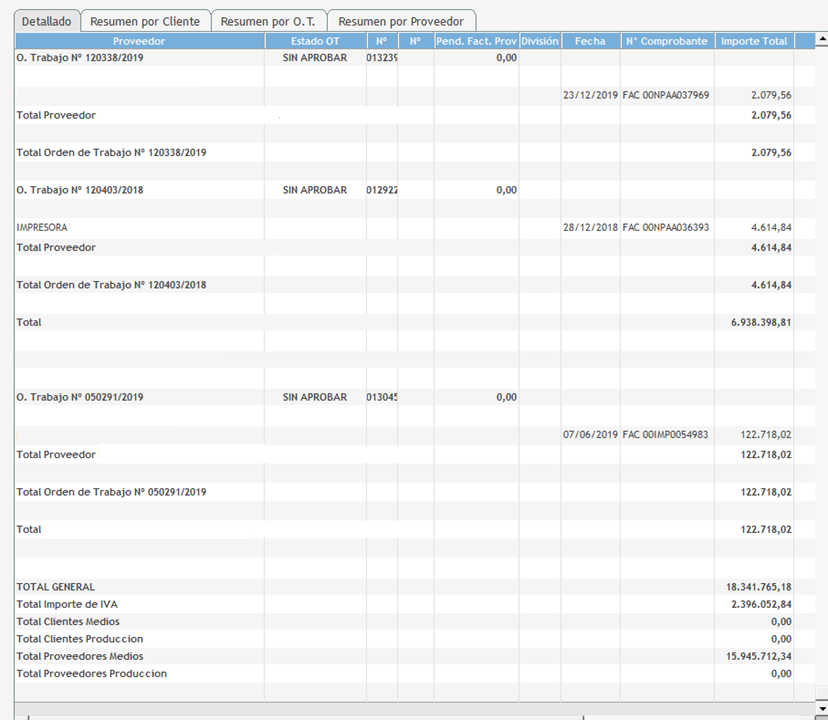
Task: Click the Pend. Fact. Prov column header
Action: pyautogui.click(x=476, y=42)
